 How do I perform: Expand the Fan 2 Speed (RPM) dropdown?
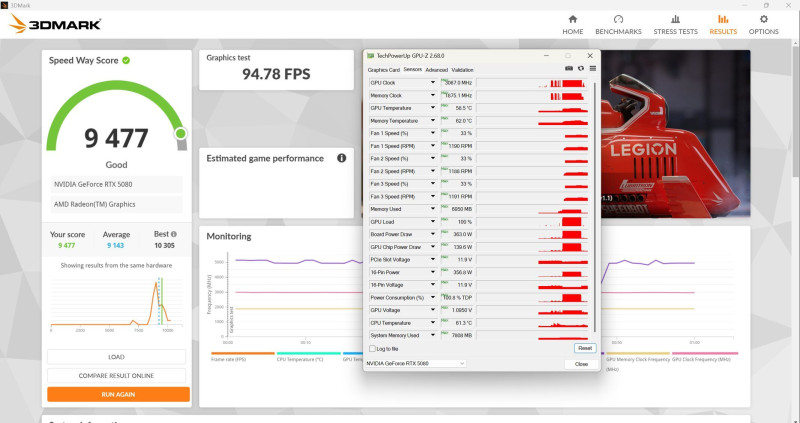tap(433, 171)
